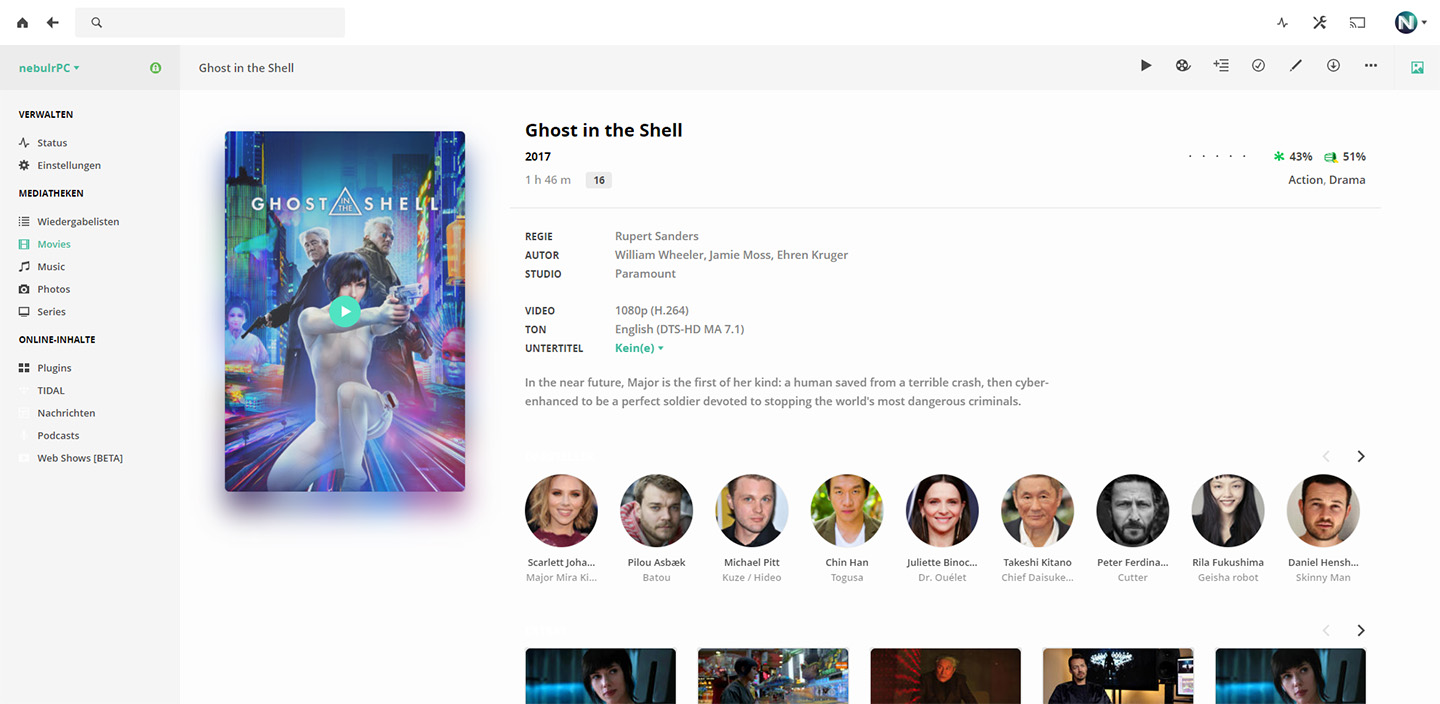Open writer Jamie Moss link

click(740, 255)
